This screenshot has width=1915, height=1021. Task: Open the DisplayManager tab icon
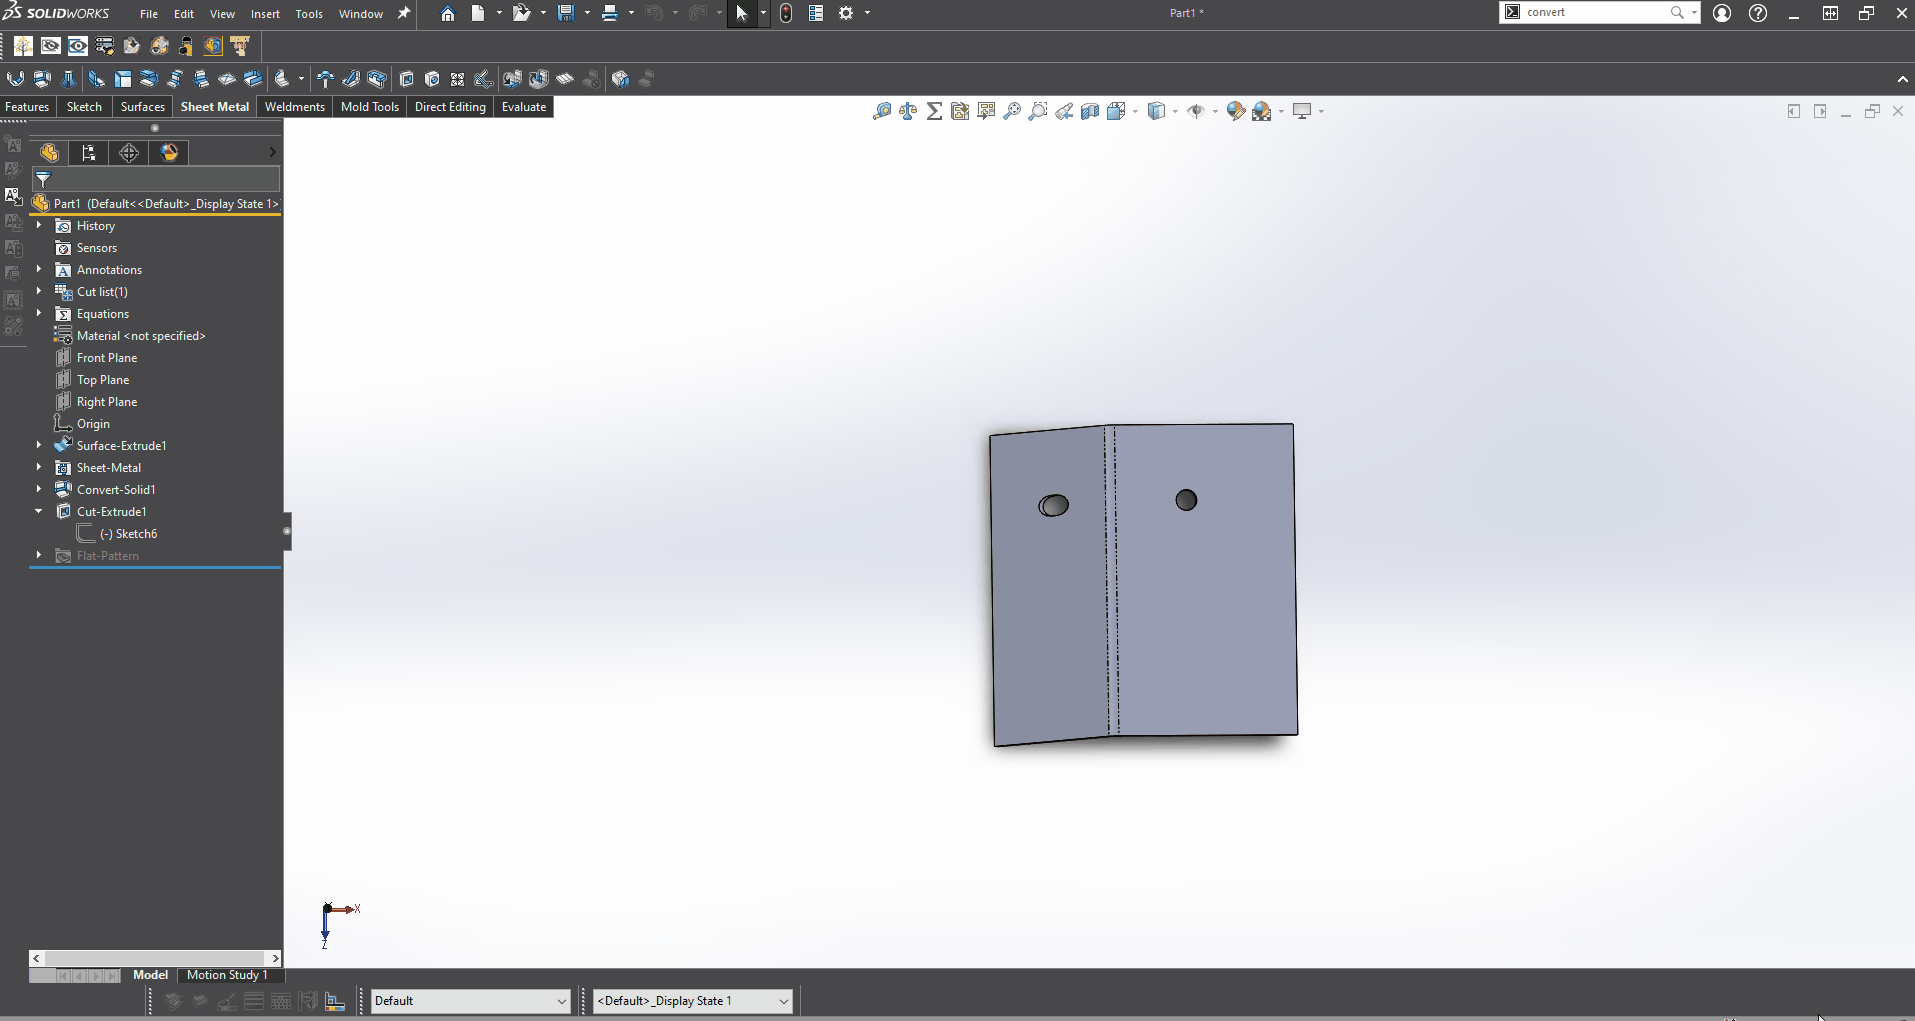click(x=169, y=152)
